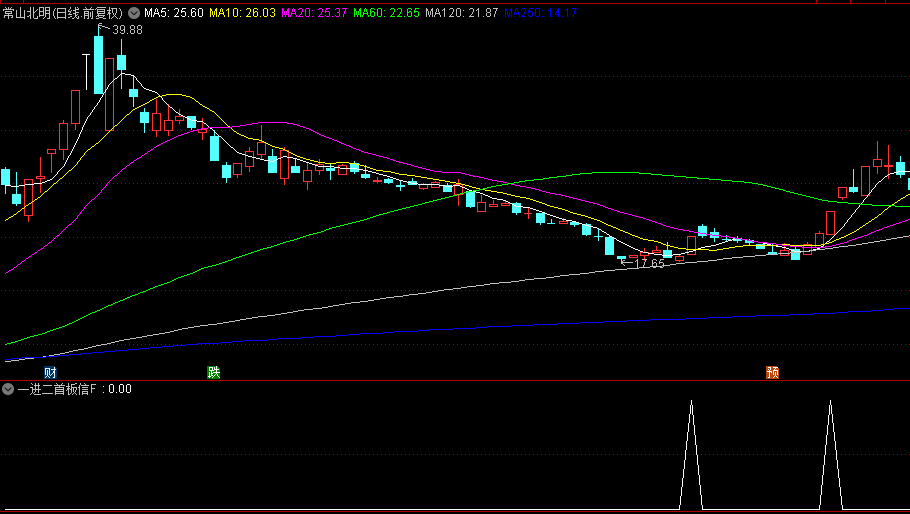This screenshot has width=910, height=514.
Task: Click the yellow MA10: 26.03 label
Action: (242, 13)
